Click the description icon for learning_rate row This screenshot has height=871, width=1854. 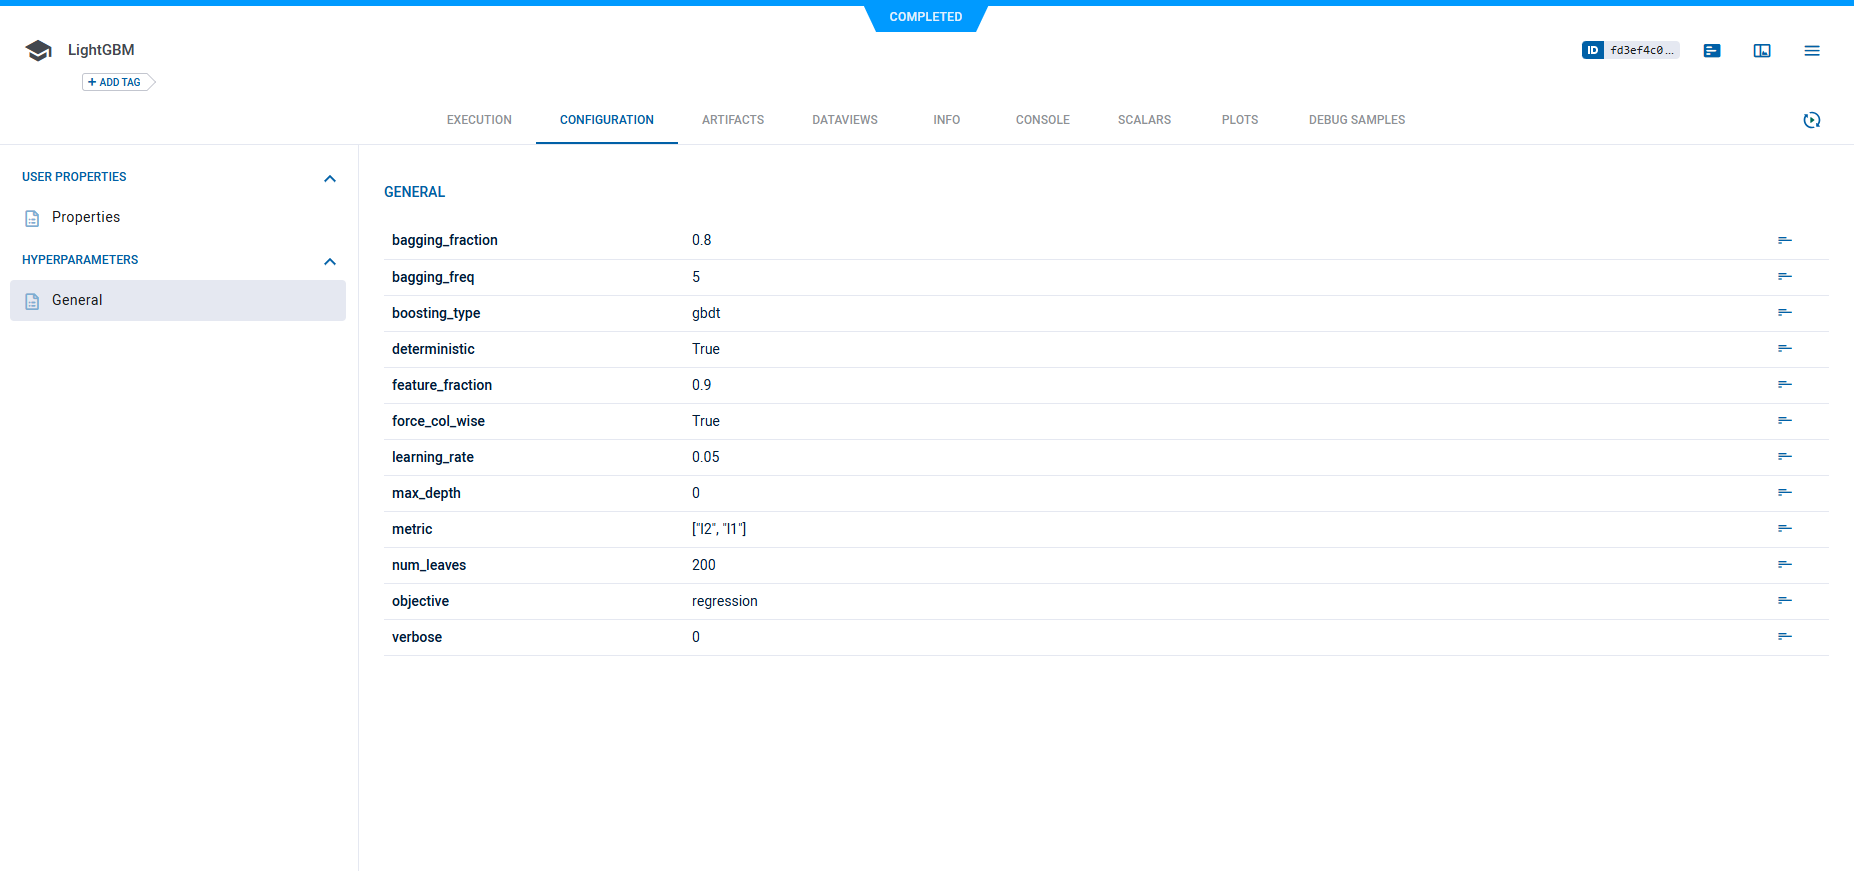coord(1784,457)
